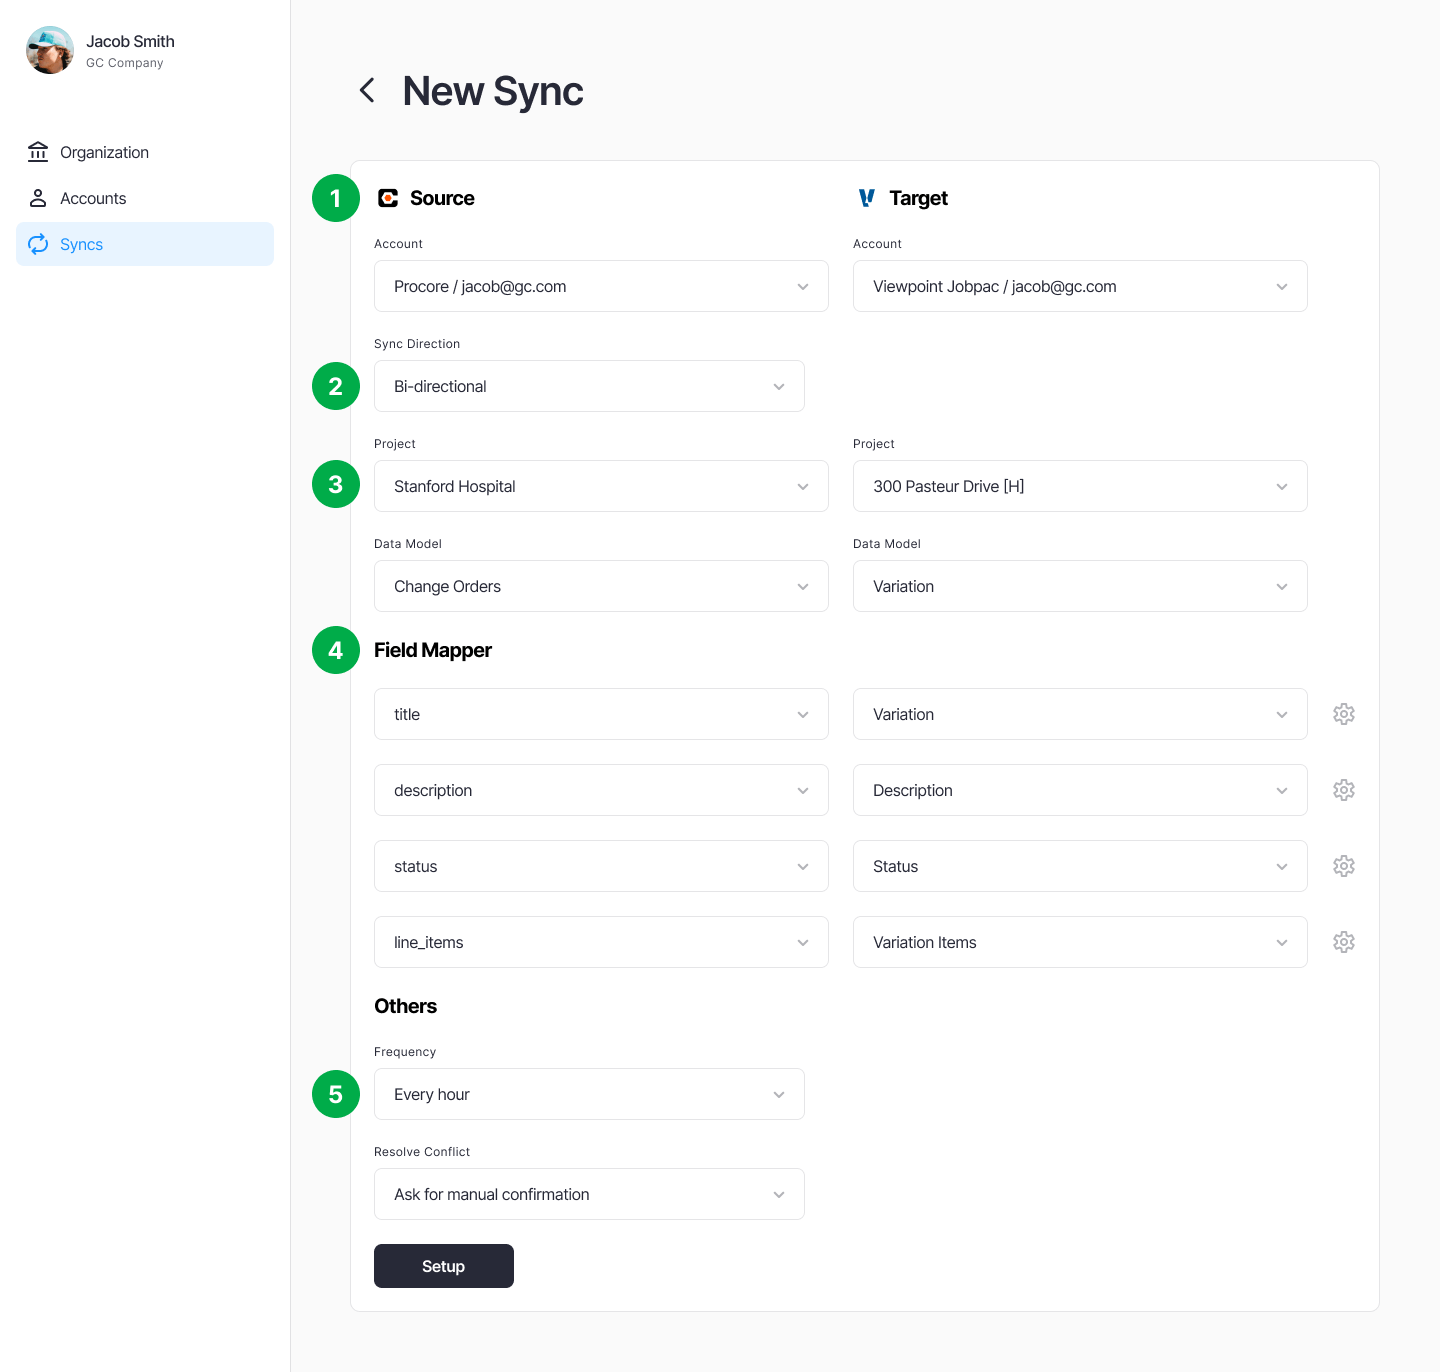Viewport: 1440px width, 1372px height.
Task: Select the Syncs menu item
Action: (145, 244)
